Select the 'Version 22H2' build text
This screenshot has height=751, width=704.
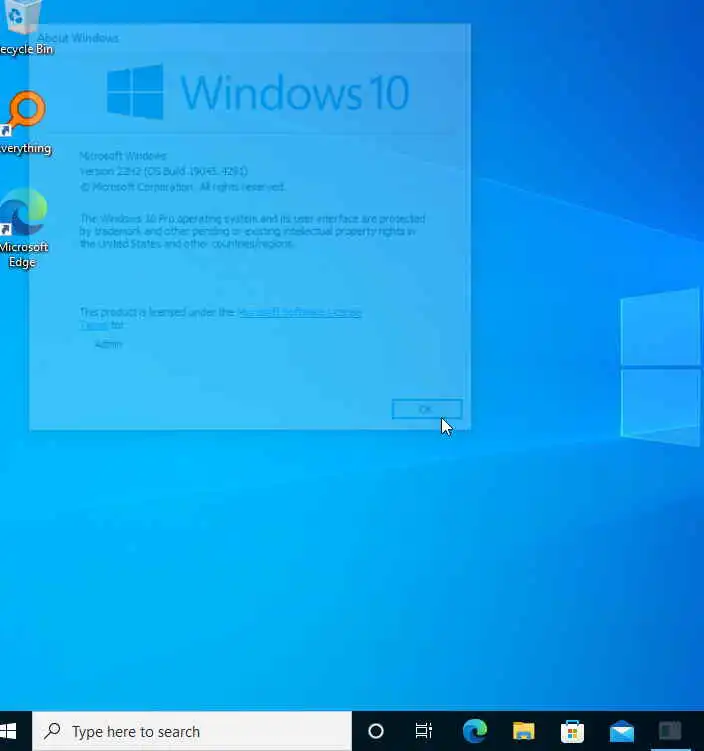[163, 171]
